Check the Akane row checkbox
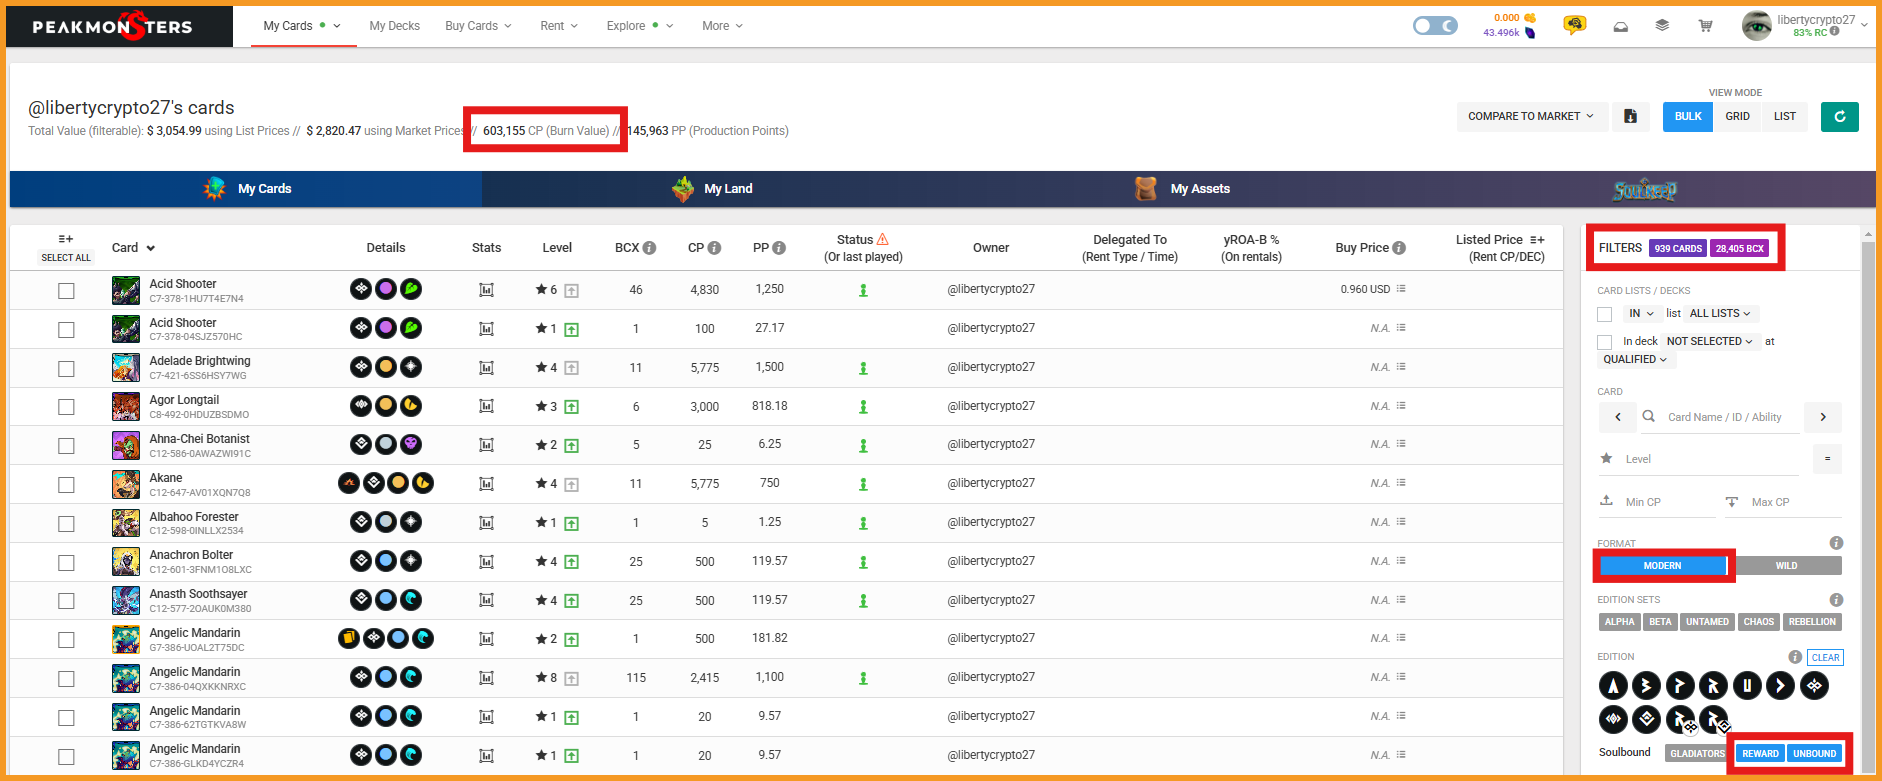The width and height of the screenshot is (1882, 781). click(x=66, y=485)
